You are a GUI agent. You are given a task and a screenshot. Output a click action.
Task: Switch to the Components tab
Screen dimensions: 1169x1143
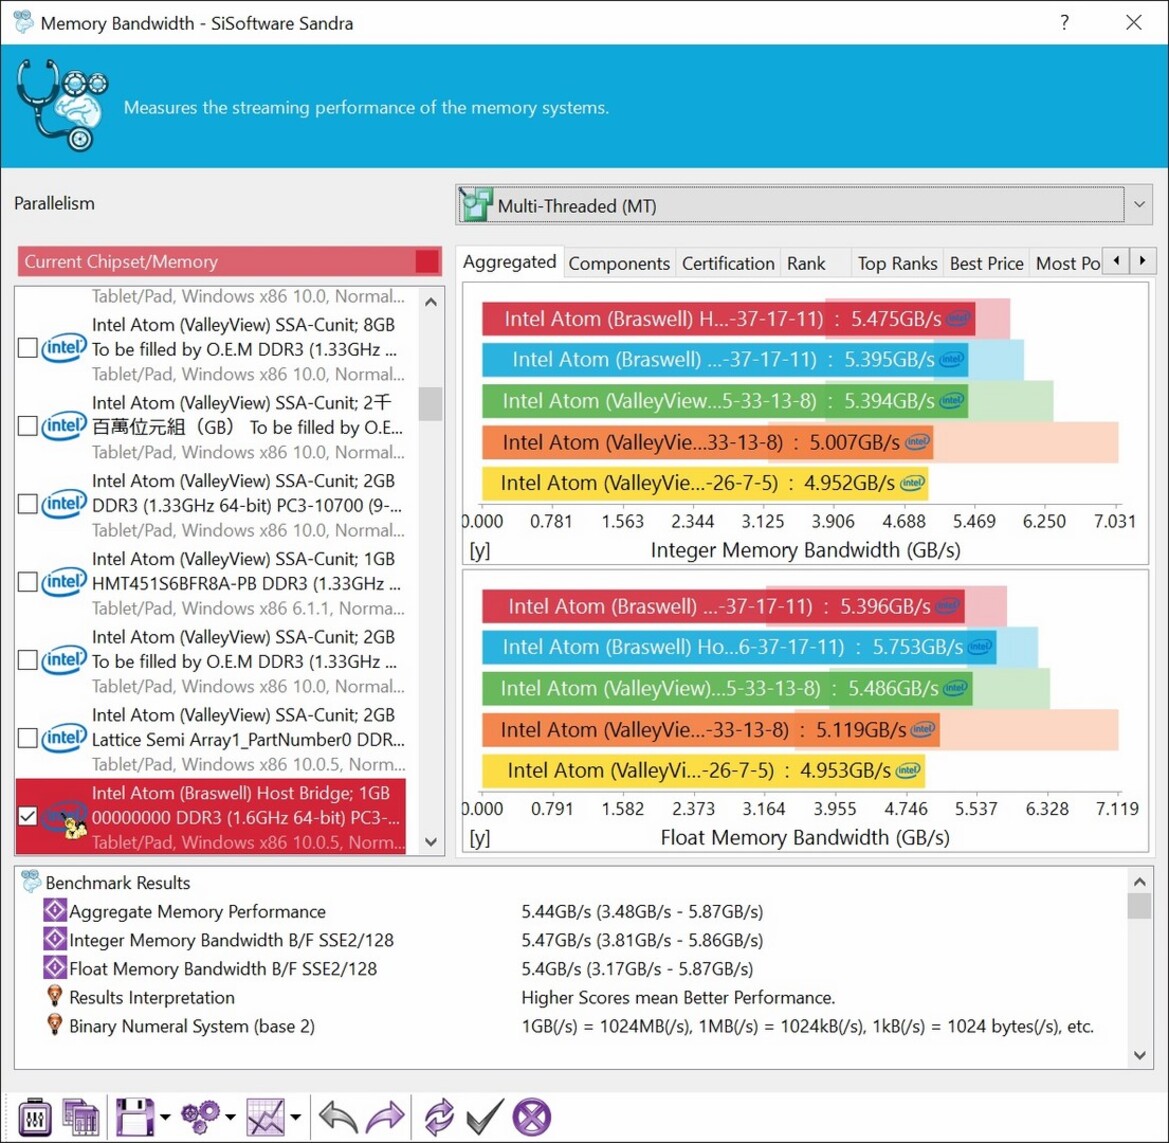(x=619, y=263)
